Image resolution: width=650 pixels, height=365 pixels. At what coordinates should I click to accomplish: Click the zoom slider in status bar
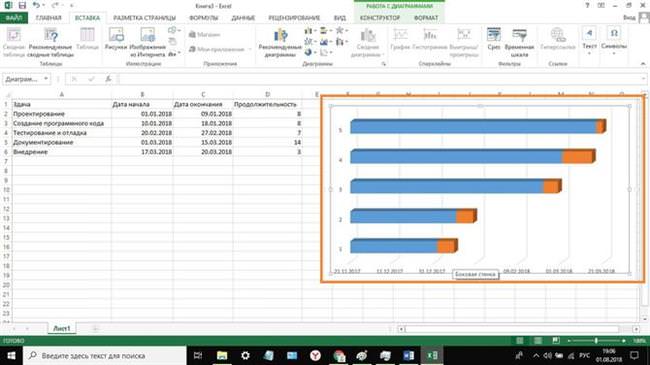pos(596,341)
